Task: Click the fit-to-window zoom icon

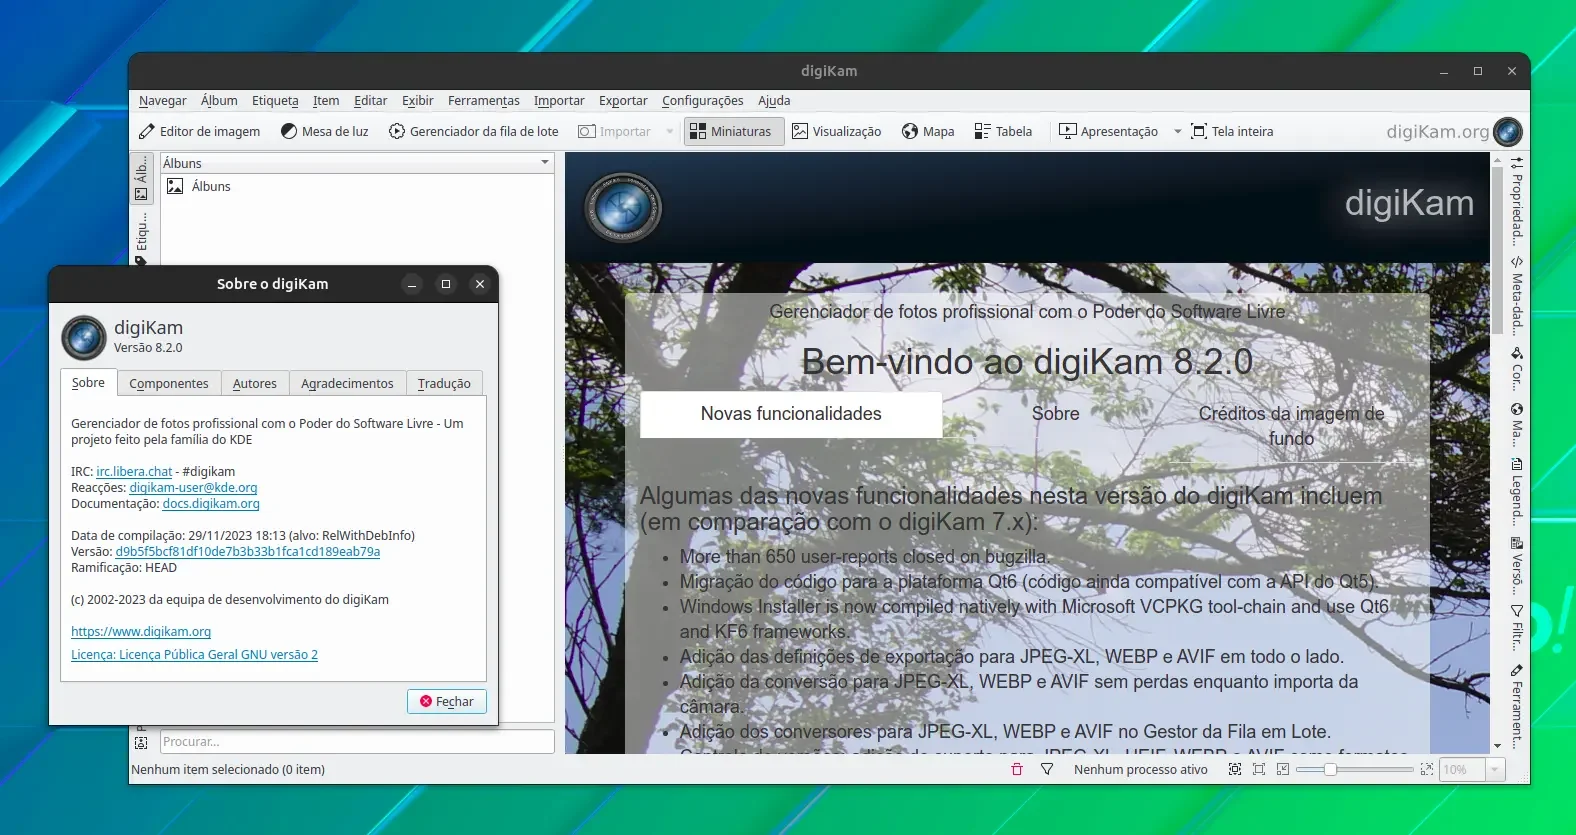Action: pos(1259,769)
